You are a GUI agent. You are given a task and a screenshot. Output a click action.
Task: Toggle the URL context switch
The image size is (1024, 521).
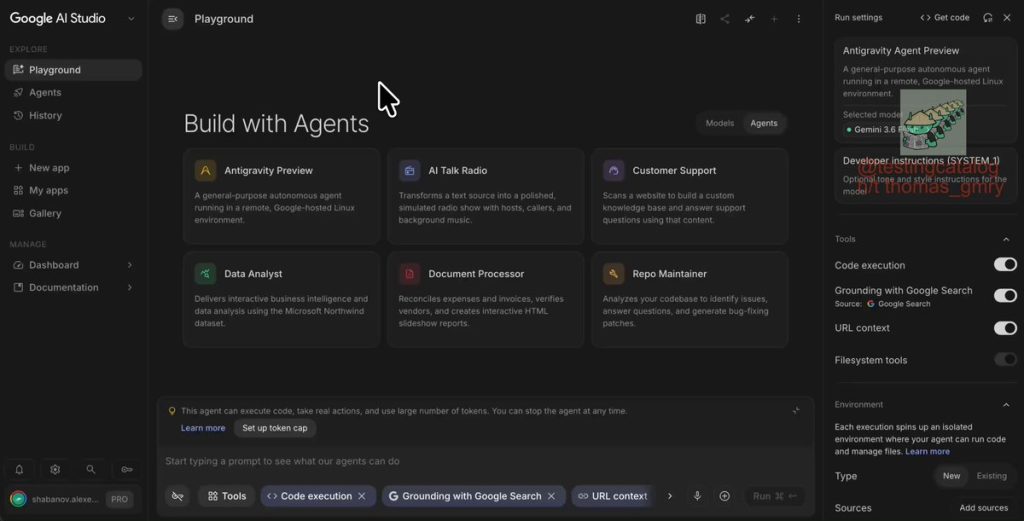point(1005,328)
